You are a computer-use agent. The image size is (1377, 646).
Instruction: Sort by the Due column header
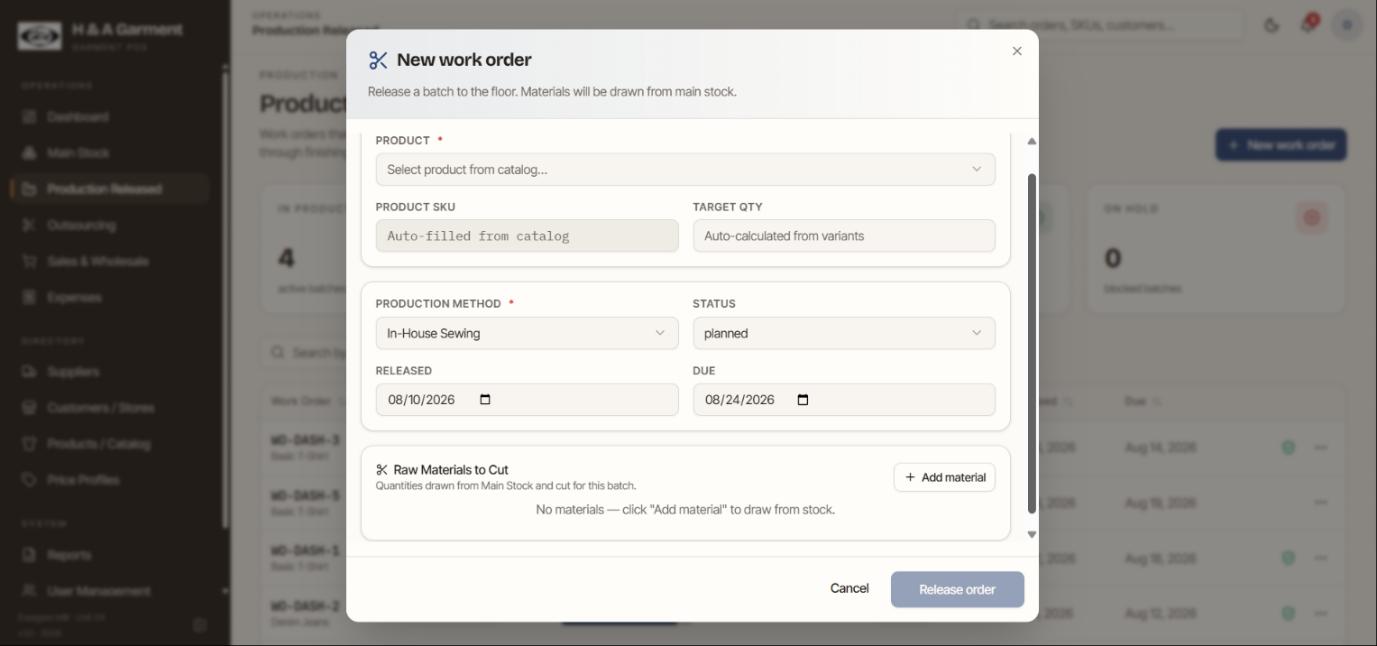(1142, 401)
